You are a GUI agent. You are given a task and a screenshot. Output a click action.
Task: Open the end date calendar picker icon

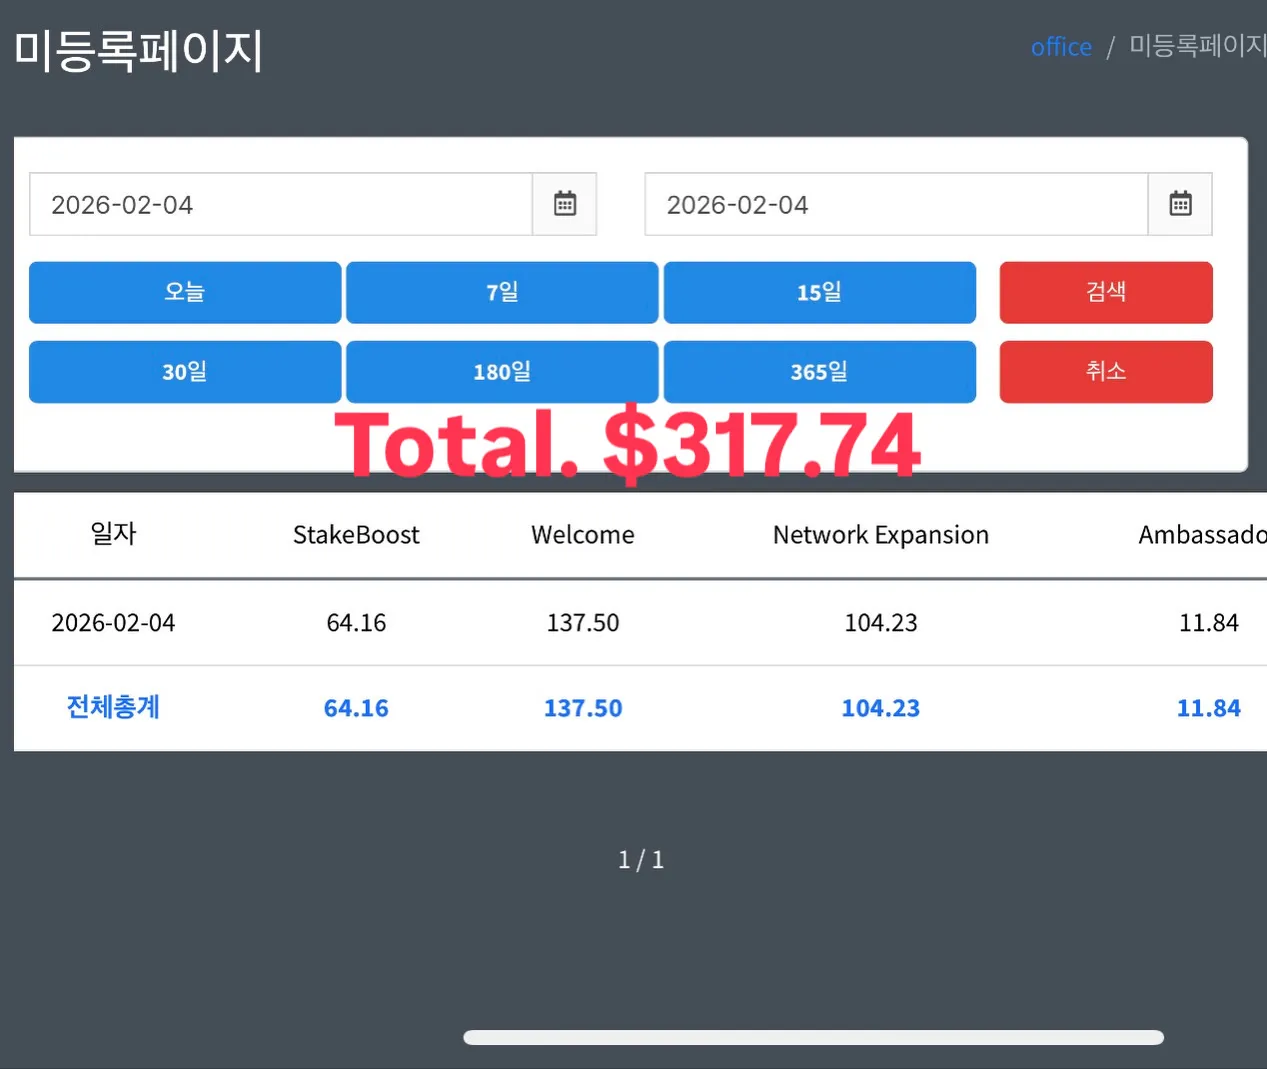tap(1180, 204)
